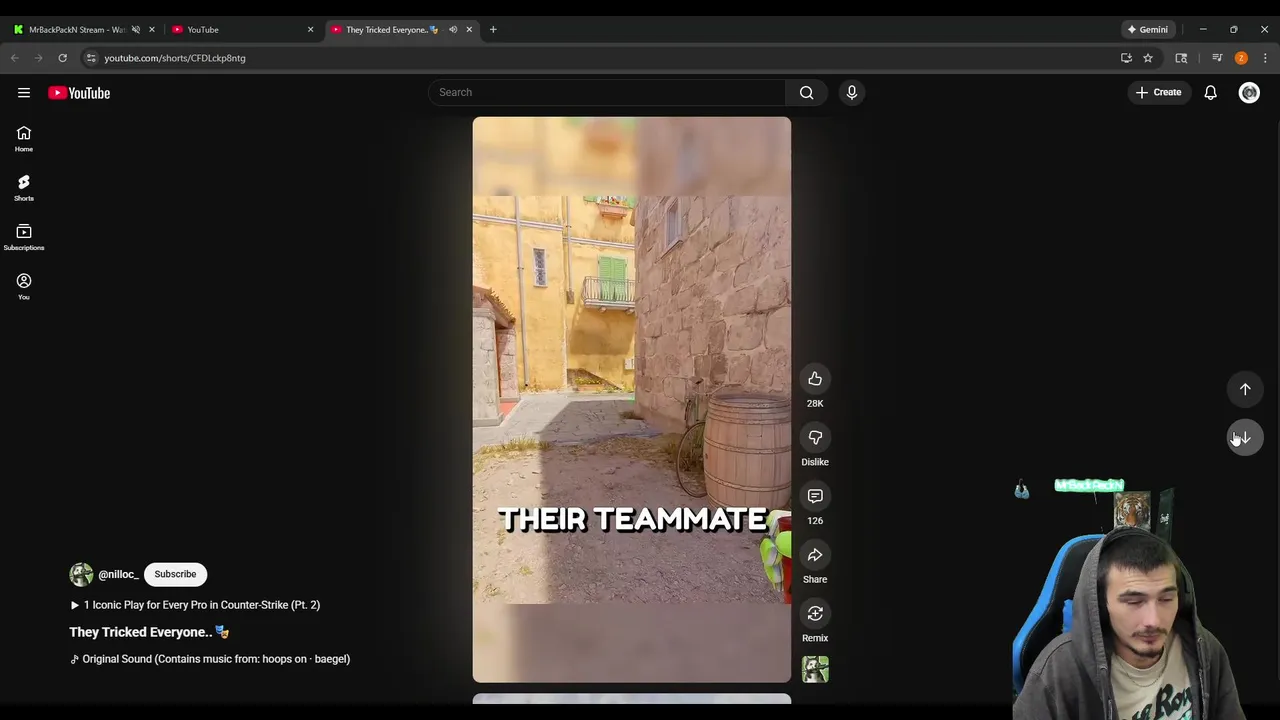The height and width of the screenshot is (720, 1280).
Task: Open a new browser tab
Action: (x=493, y=29)
